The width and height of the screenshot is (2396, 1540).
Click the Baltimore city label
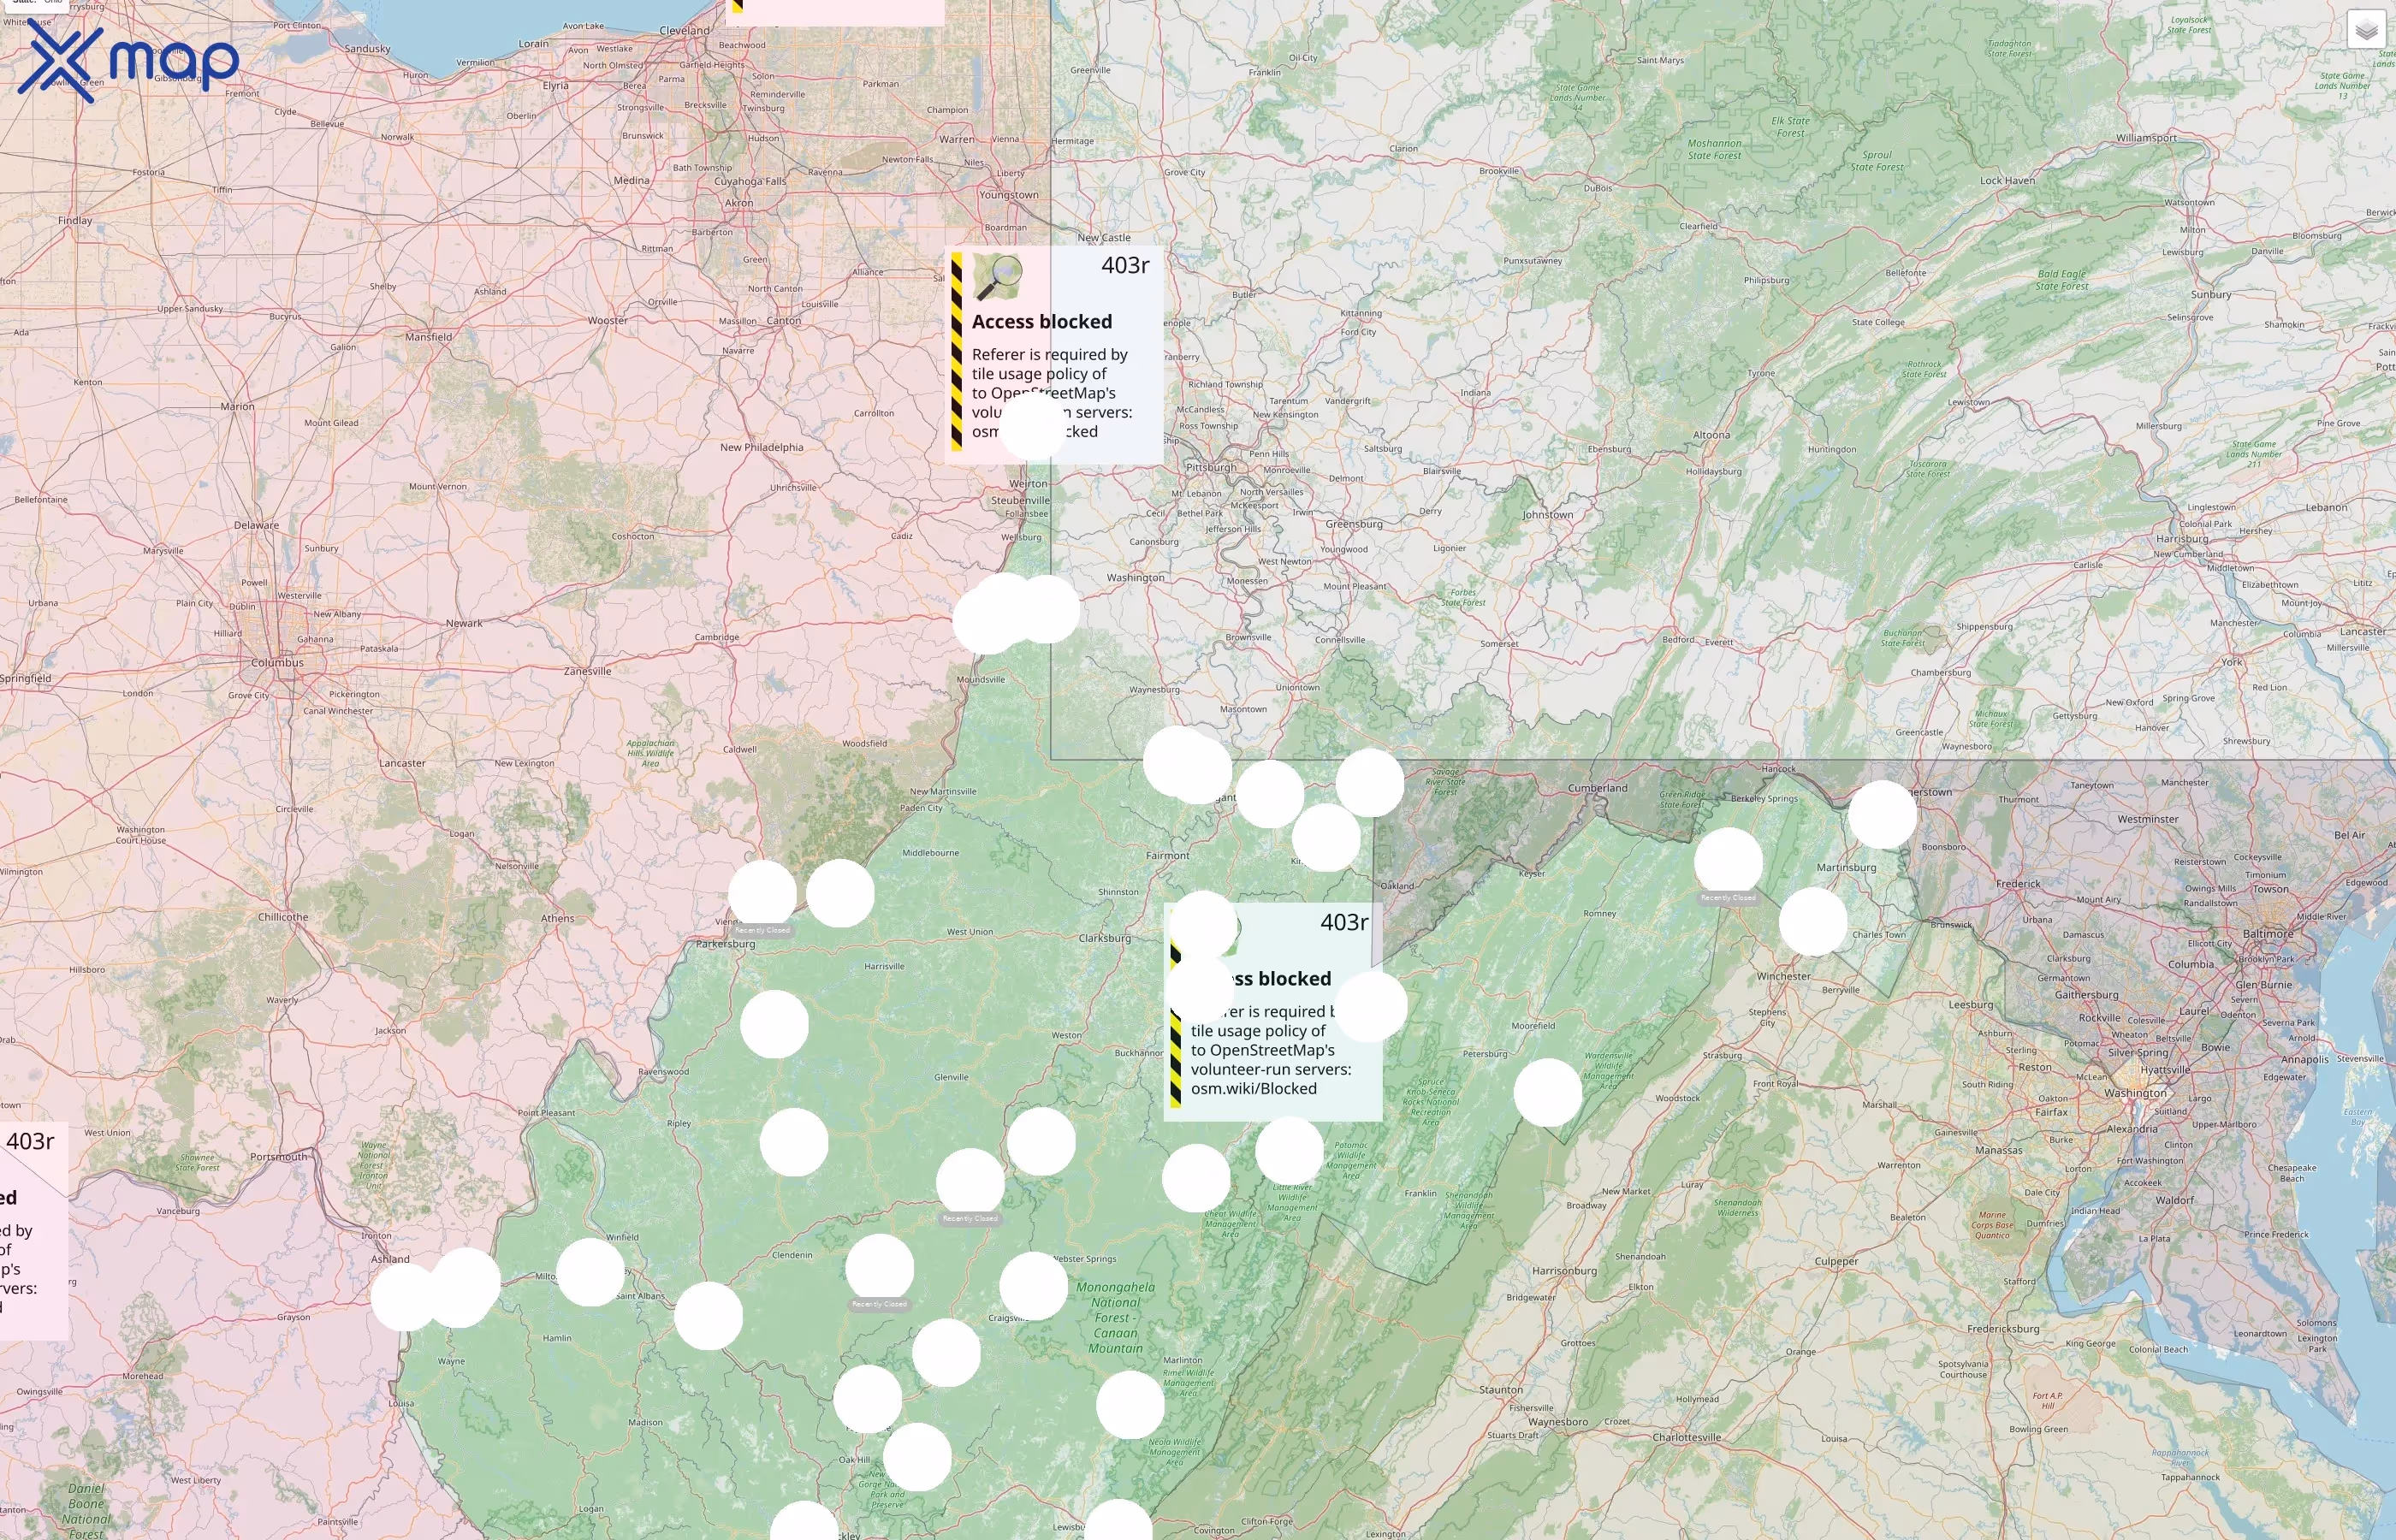(x=2268, y=933)
